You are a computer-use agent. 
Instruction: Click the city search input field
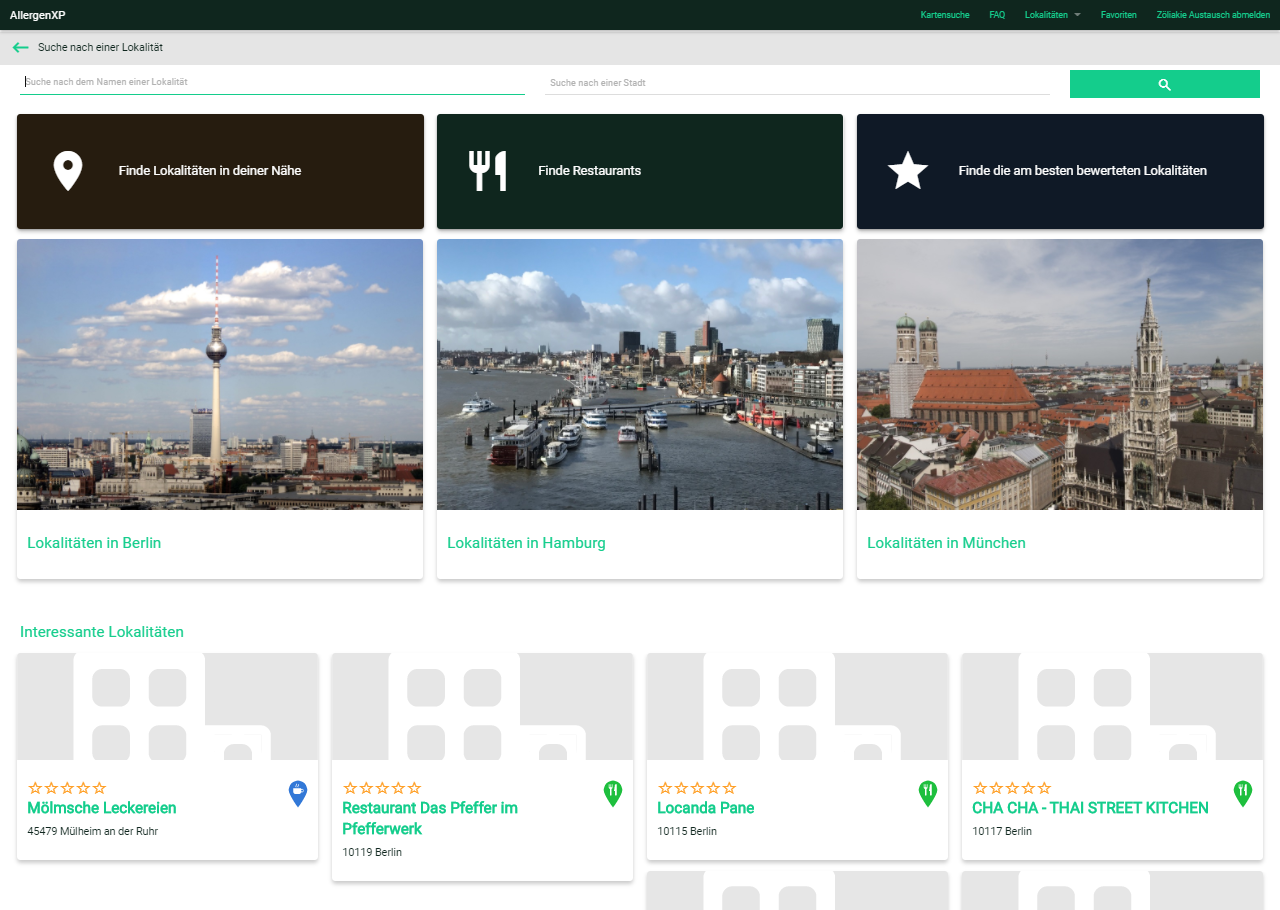797,83
